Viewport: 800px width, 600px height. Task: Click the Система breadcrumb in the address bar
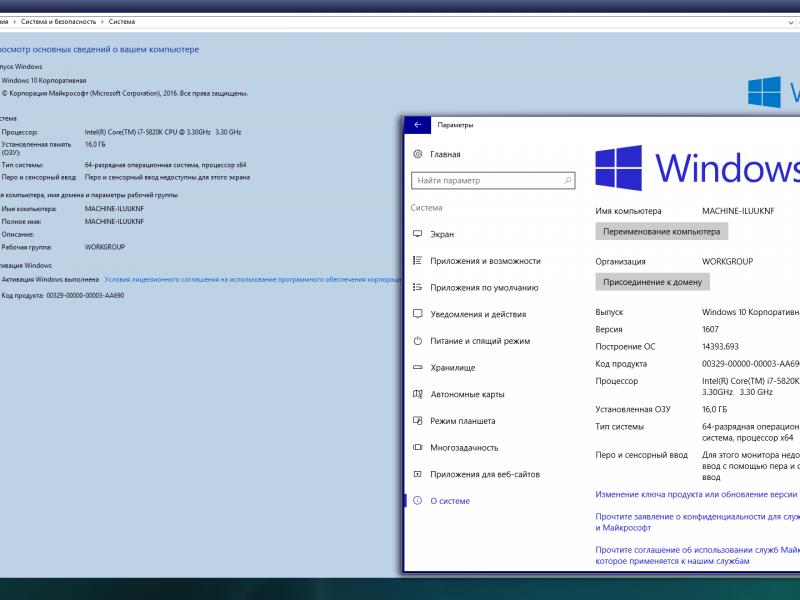coord(122,22)
